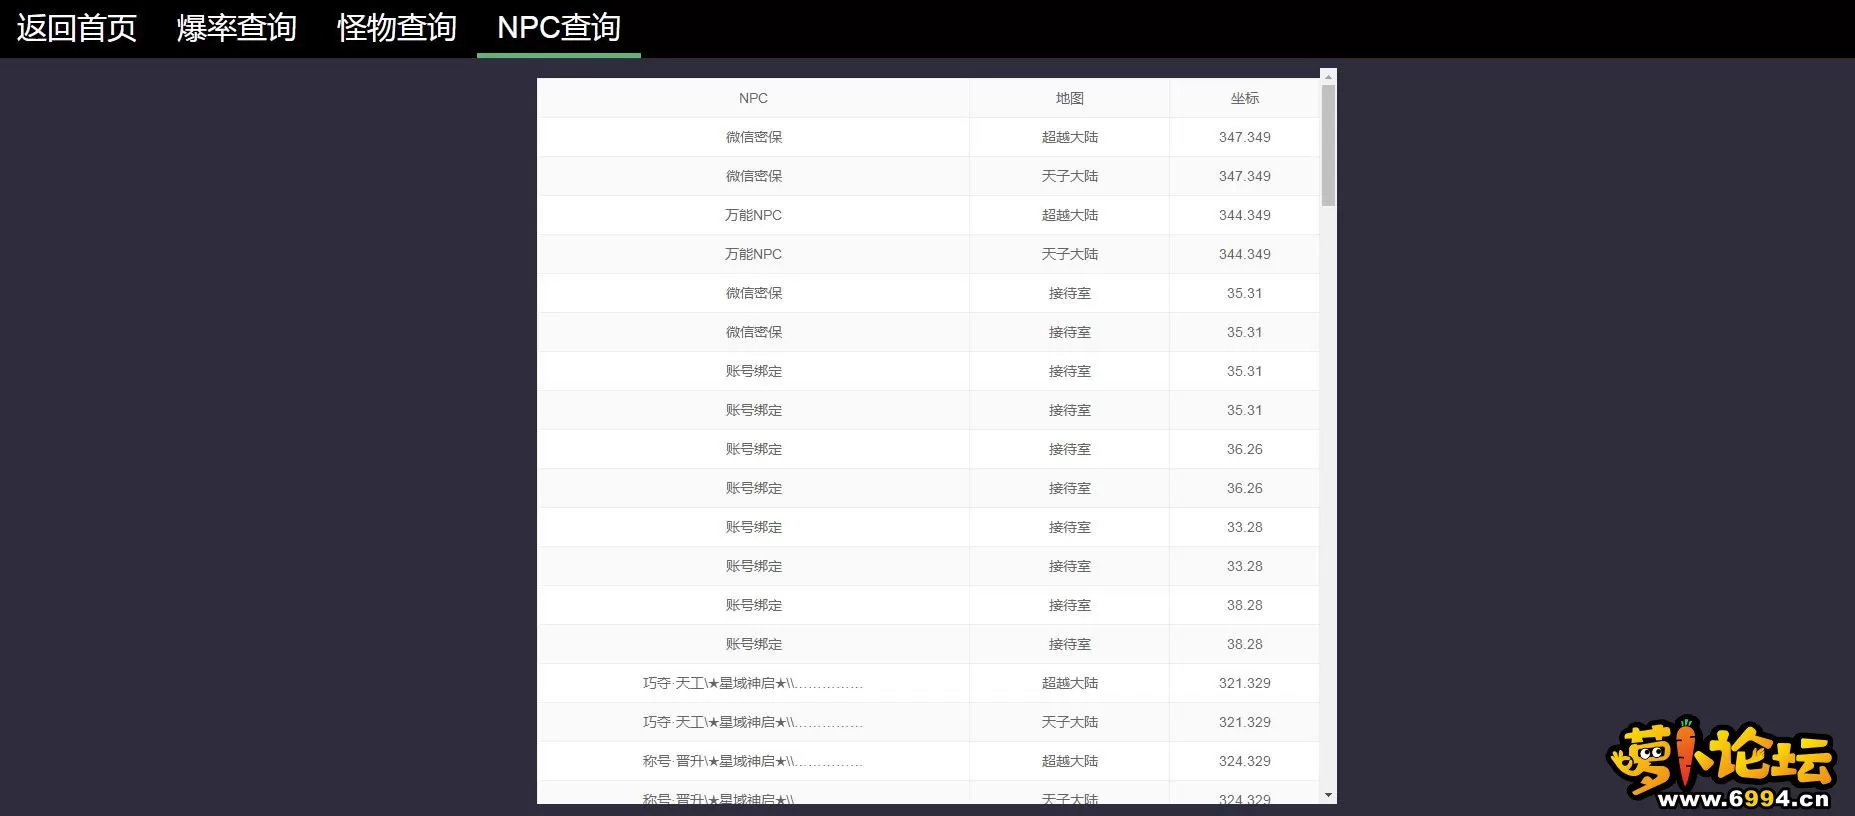Screen dimensions: 1855x816
Task: Click the table's vertical scrollbar thumb
Action: point(1328,145)
